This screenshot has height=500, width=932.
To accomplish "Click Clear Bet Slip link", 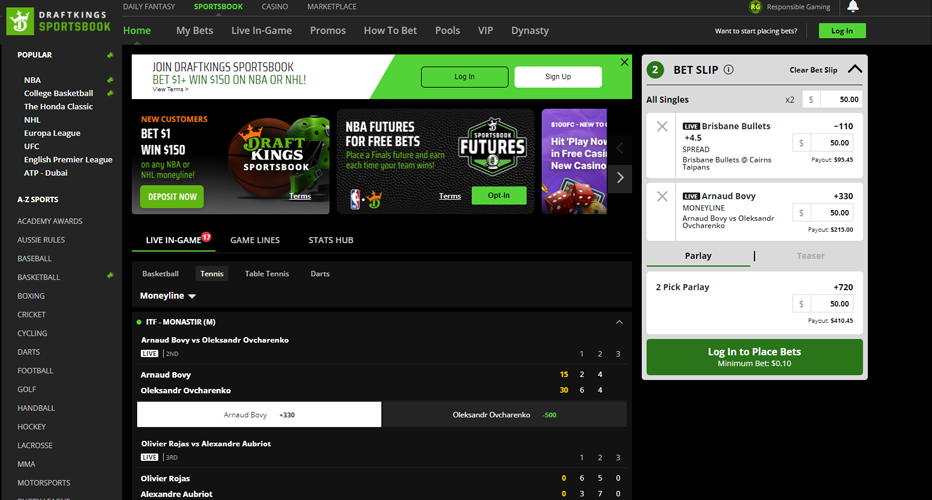I will click(813, 70).
